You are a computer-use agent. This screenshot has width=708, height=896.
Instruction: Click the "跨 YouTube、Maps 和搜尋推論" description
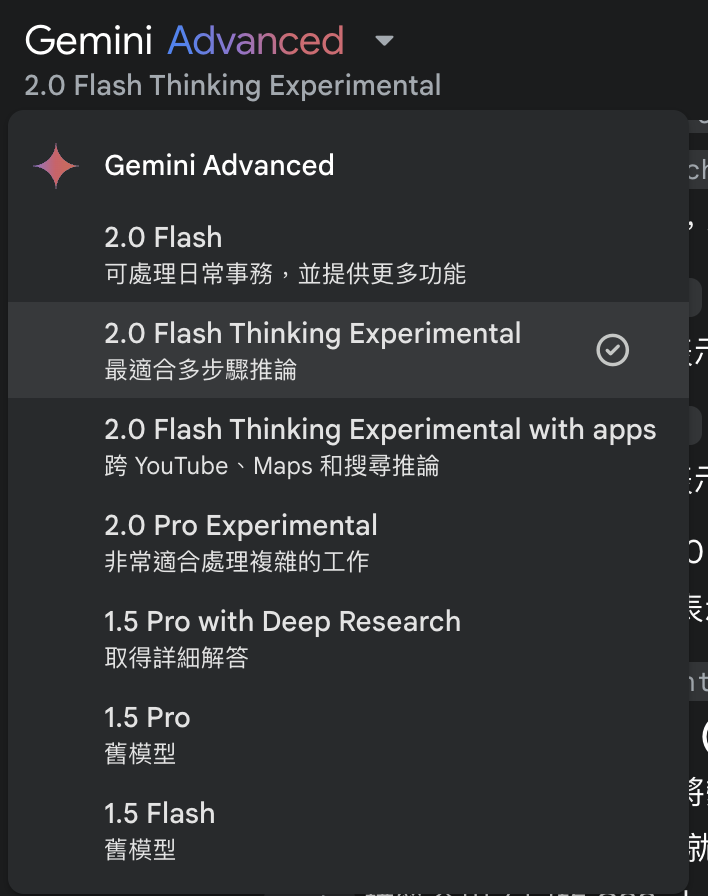click(271, 466)
